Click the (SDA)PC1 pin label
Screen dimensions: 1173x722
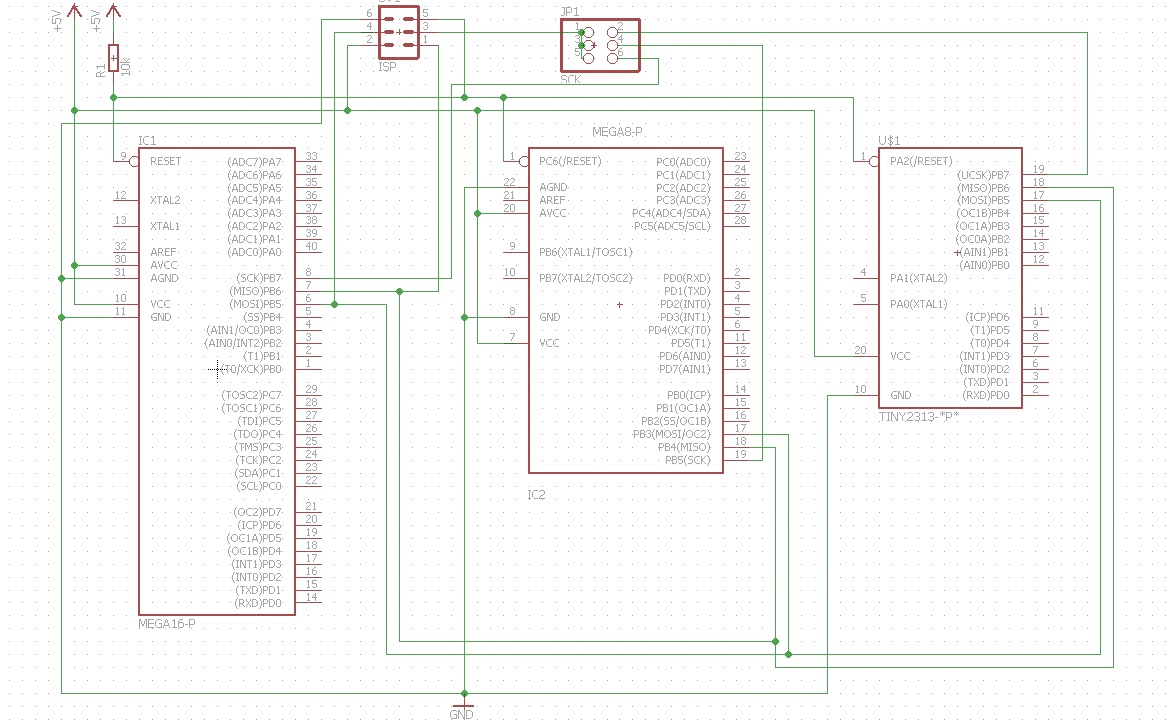coord(258,473)
